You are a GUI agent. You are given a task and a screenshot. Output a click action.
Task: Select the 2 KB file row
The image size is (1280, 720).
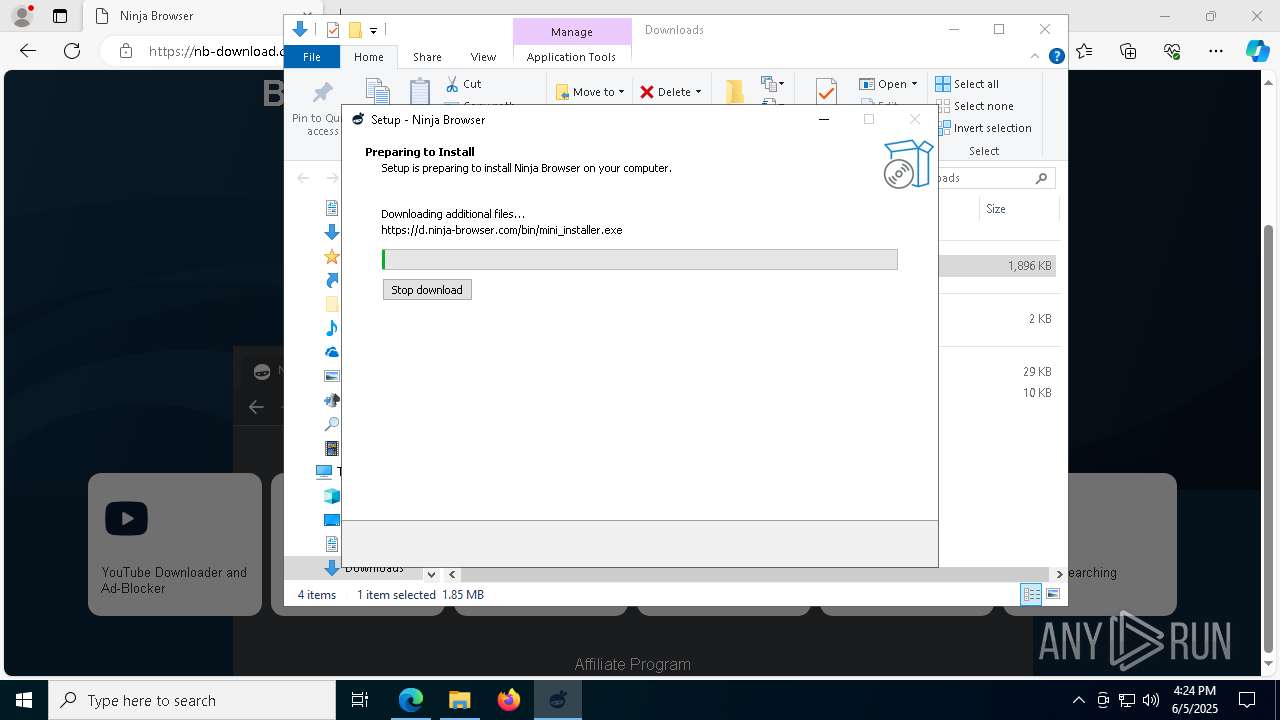997,319
